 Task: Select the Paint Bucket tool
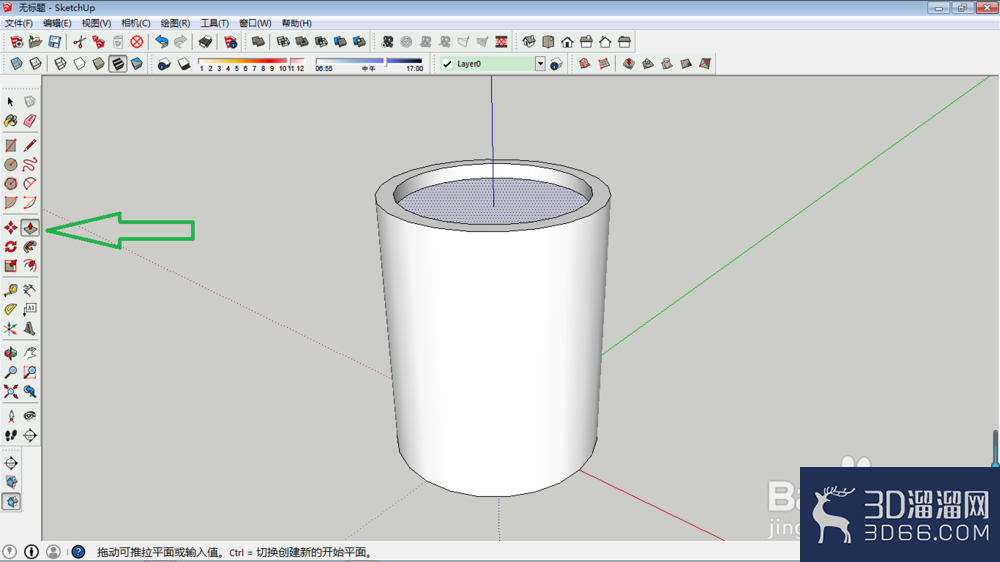11,121
